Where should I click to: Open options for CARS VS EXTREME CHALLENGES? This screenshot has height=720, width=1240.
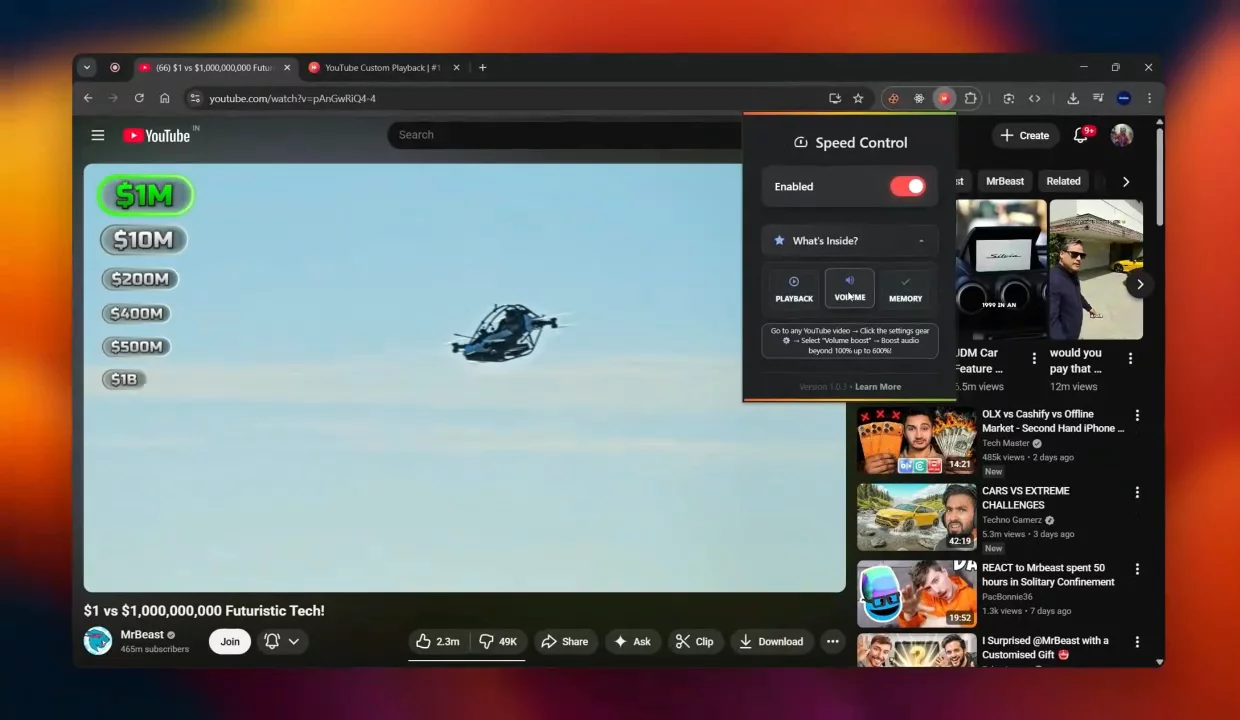1136,492
